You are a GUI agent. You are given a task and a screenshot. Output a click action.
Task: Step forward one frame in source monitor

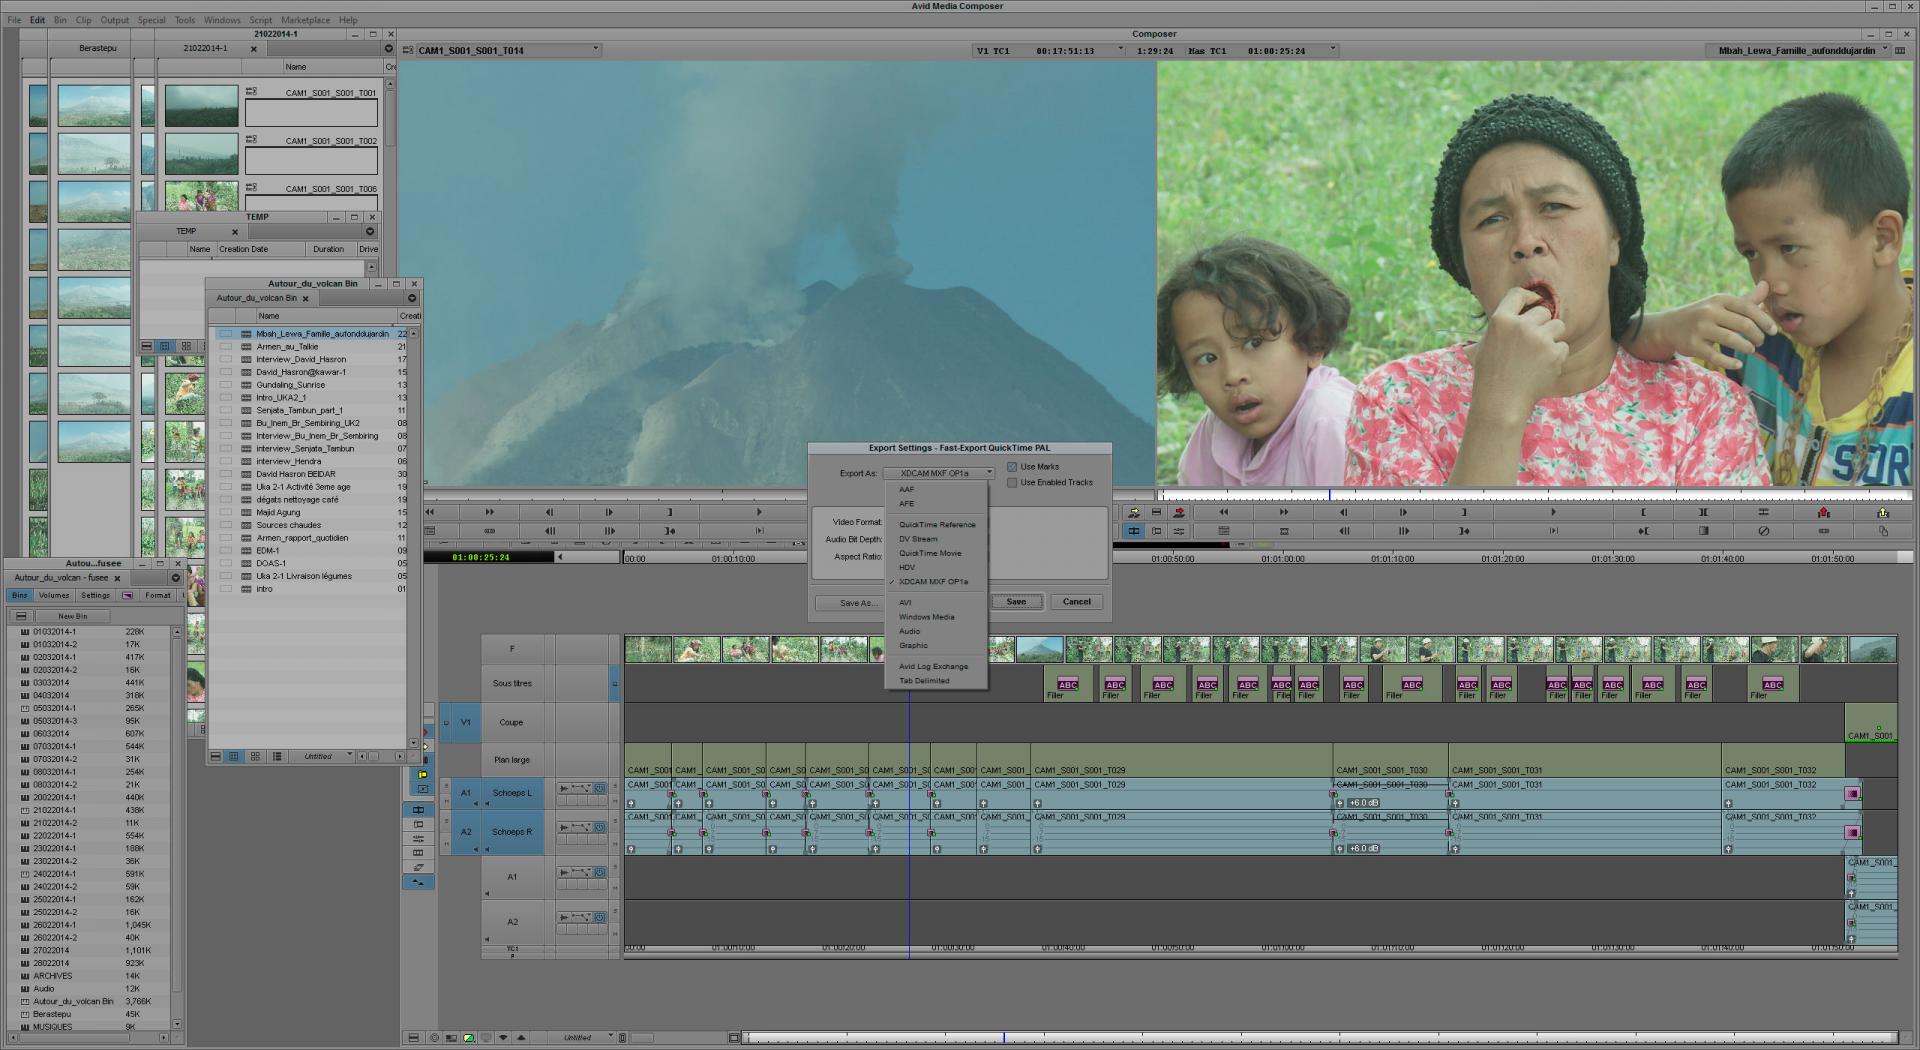[609, 512]
